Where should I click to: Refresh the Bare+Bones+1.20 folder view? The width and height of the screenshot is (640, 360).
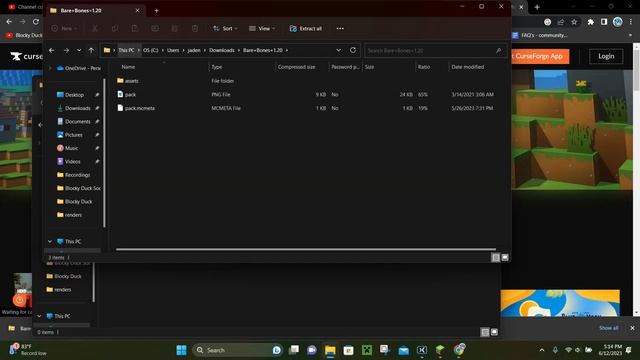pyautogui.click(x=353, y=50)
